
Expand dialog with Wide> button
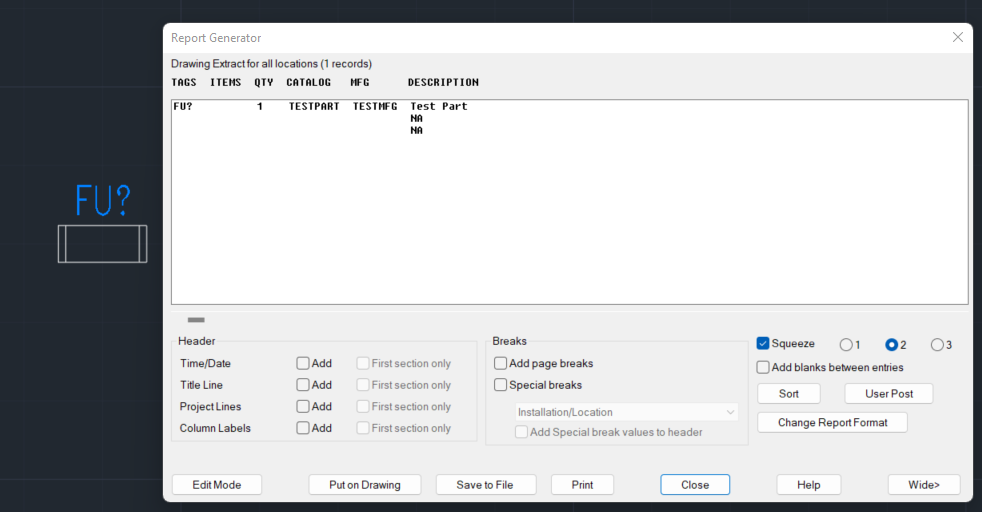click(x=924, y=484)
